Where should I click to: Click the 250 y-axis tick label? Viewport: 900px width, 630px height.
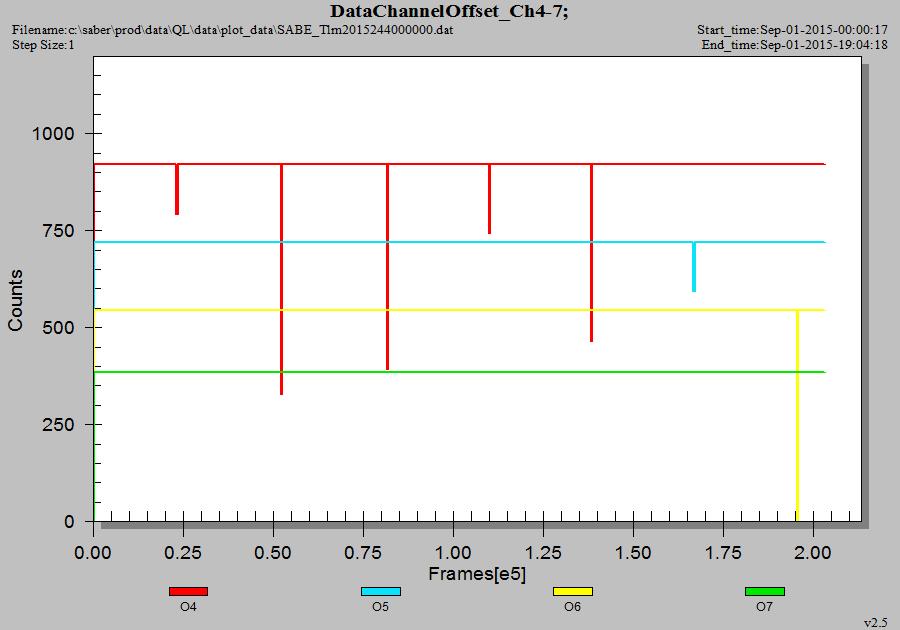pos(59,425)
